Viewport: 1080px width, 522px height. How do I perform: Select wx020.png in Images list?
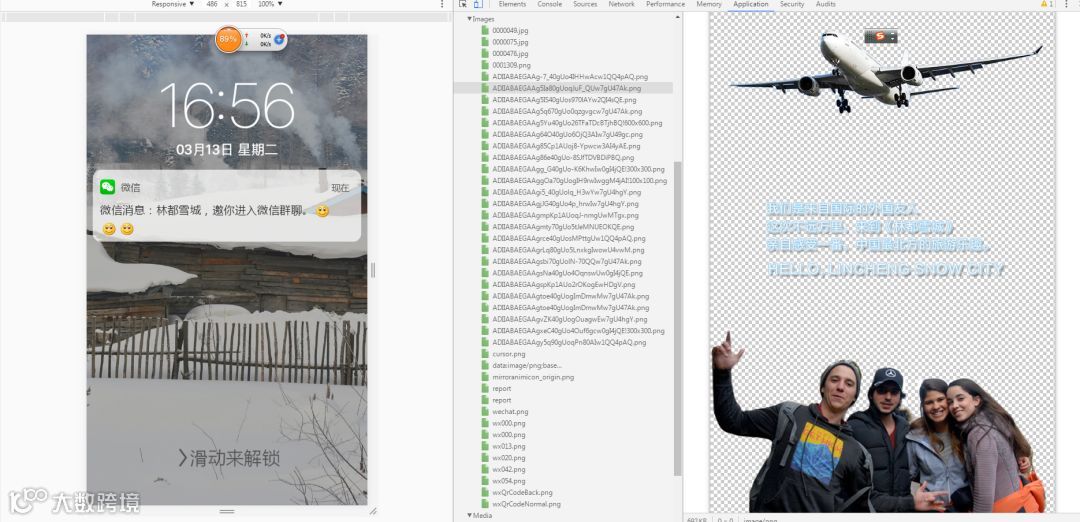point(508,458)
